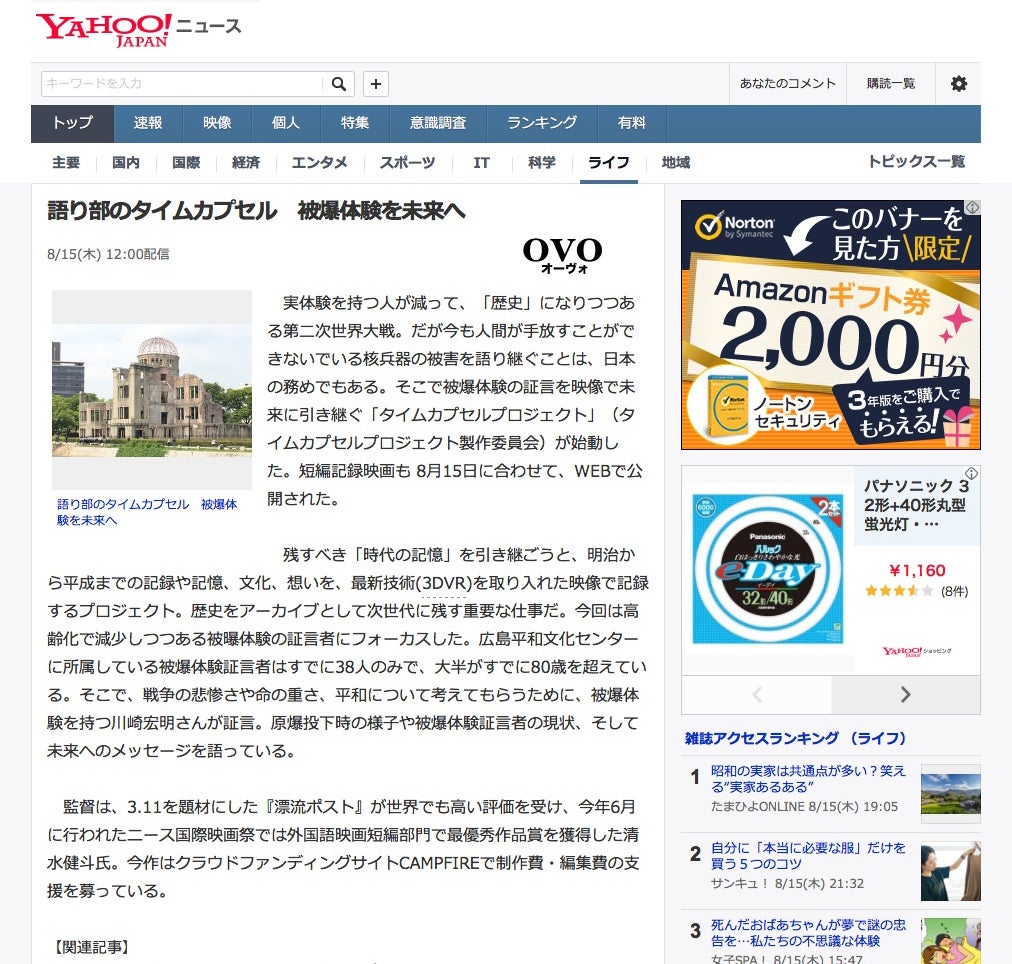Click the plus button beside search
Image resolution: width=1012 pixels, height=964 pixels.
point(375,84)
